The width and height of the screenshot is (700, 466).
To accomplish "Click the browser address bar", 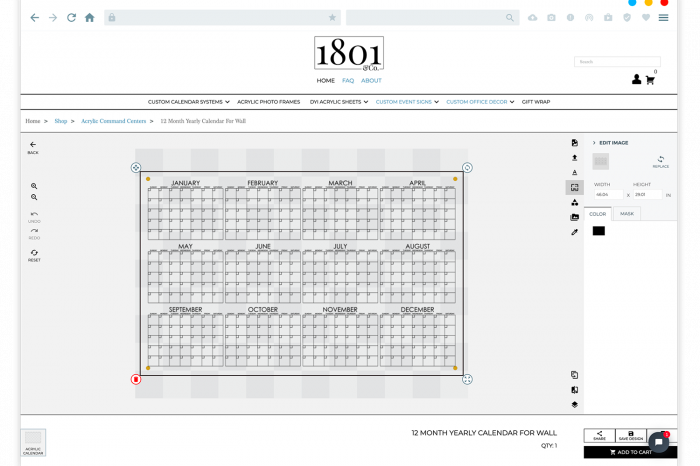I will point(222,17).
